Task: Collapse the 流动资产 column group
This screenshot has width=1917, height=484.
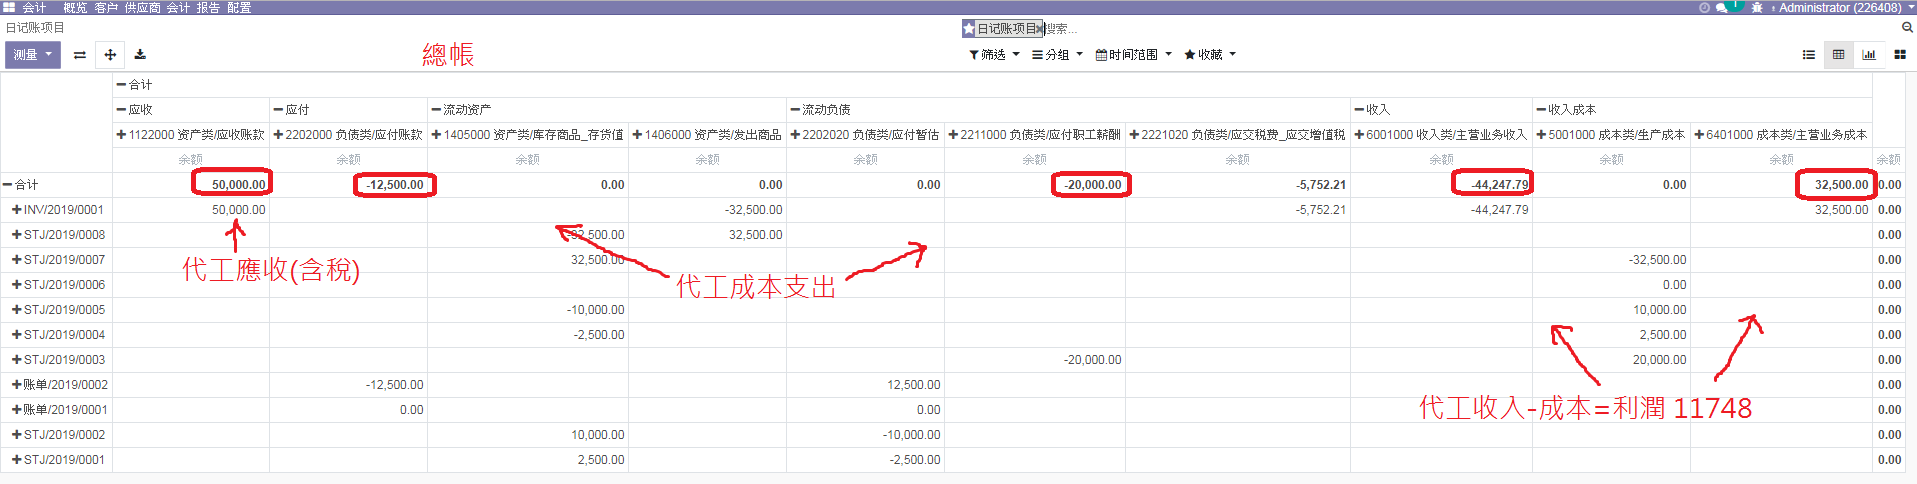Action: (x=461, y=110)
